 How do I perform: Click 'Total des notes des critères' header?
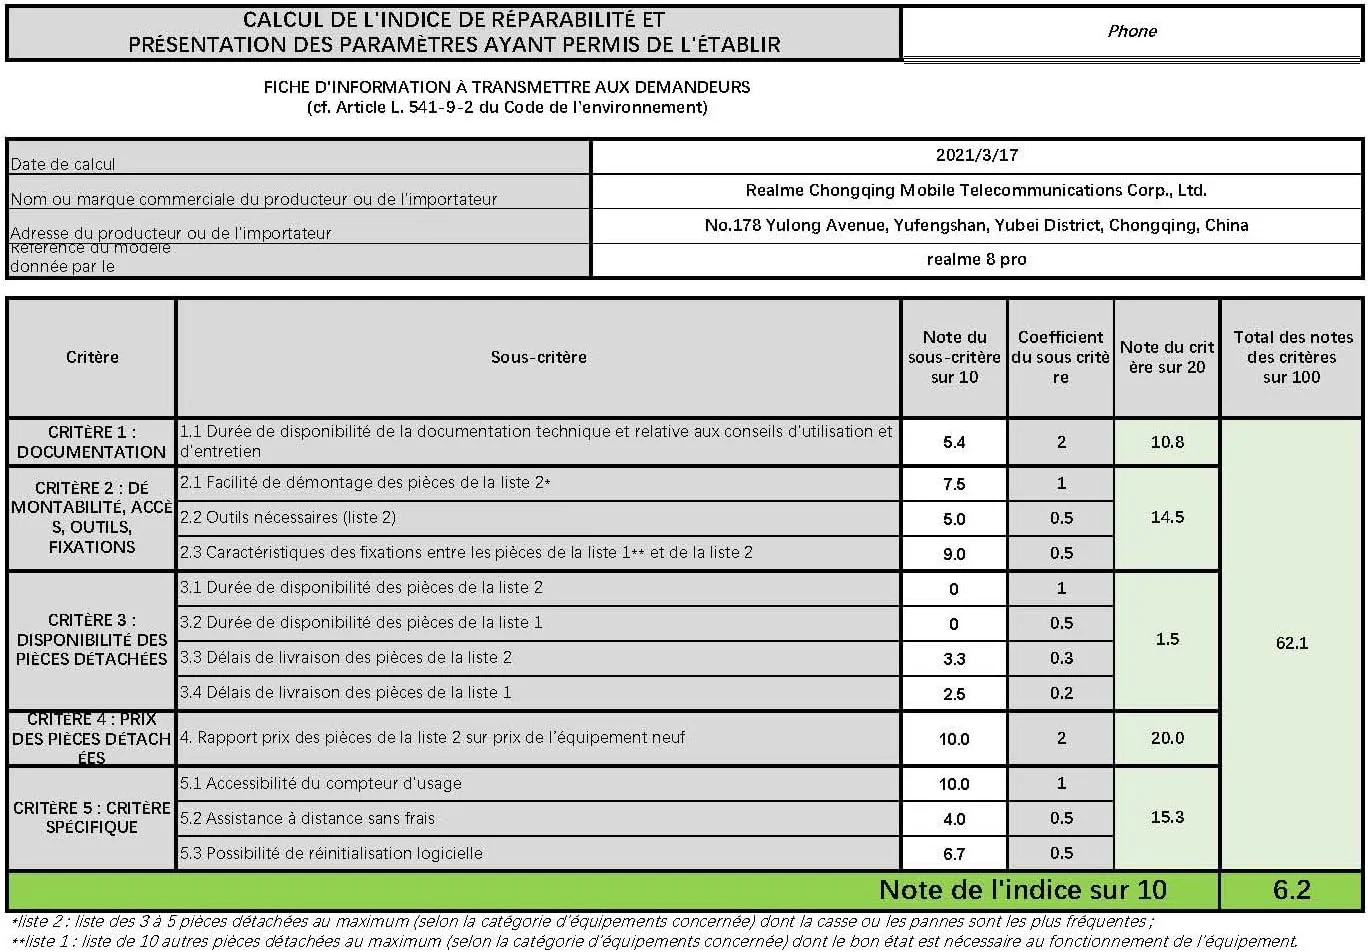pos(1291,357)
